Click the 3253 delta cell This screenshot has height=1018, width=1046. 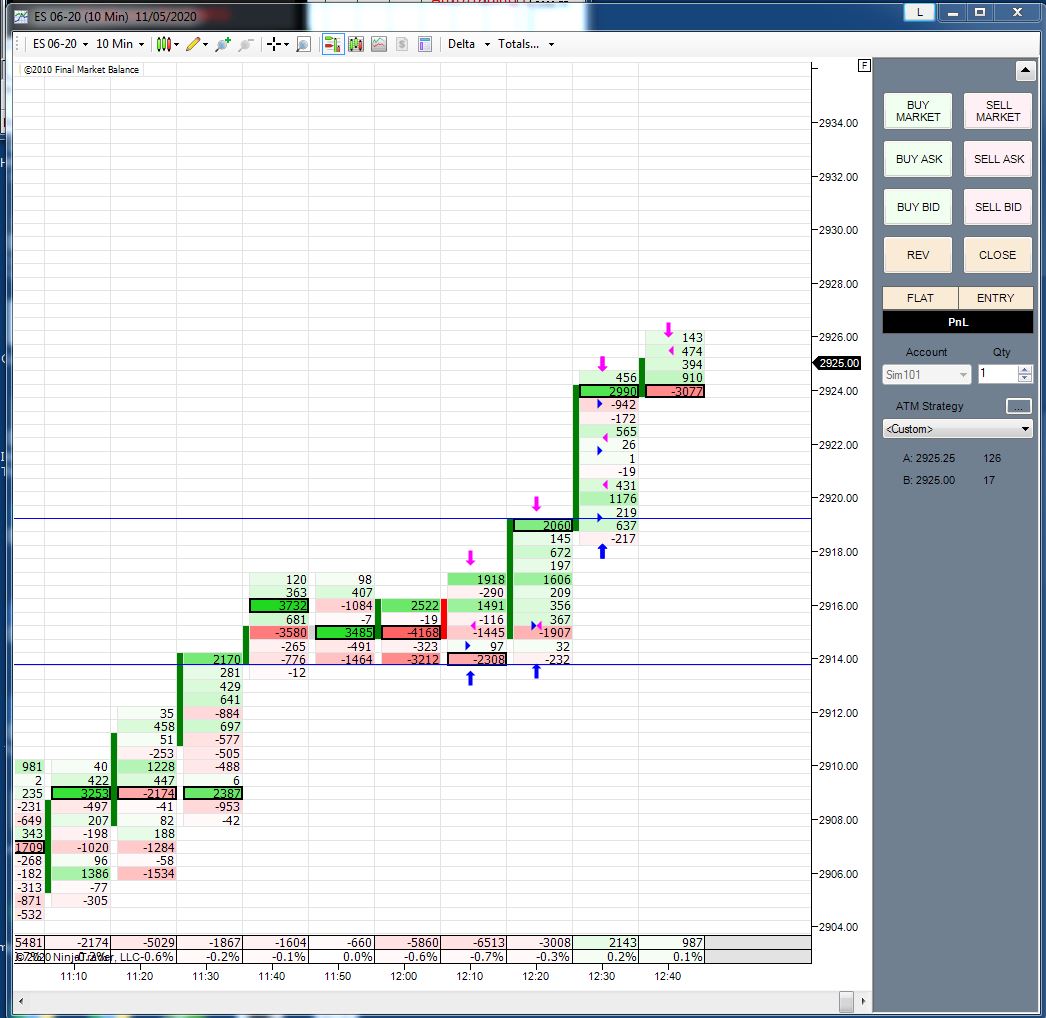click(81, 793)
